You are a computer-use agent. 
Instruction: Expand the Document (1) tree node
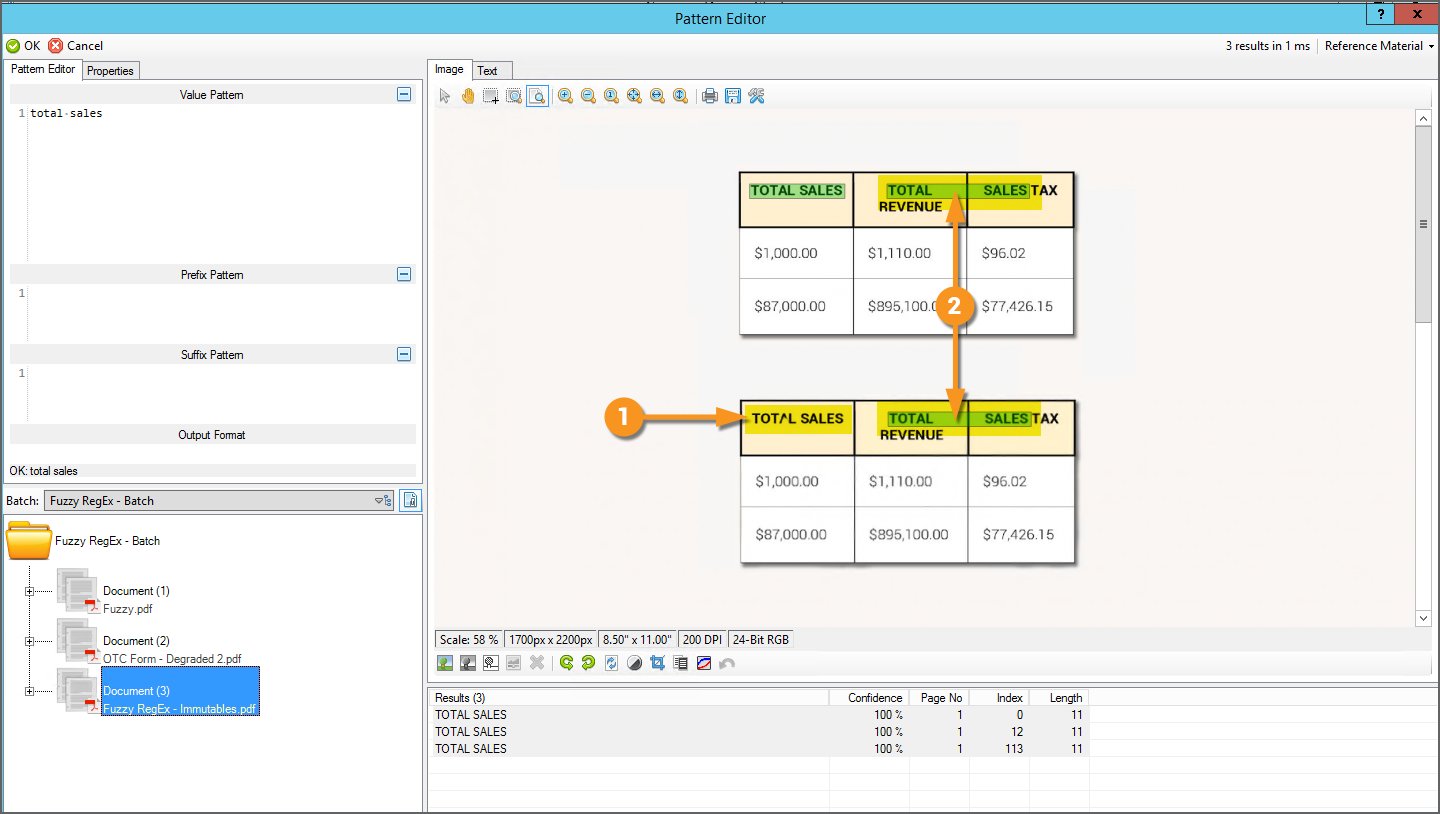pyautogui.click(x=29, y=591)
